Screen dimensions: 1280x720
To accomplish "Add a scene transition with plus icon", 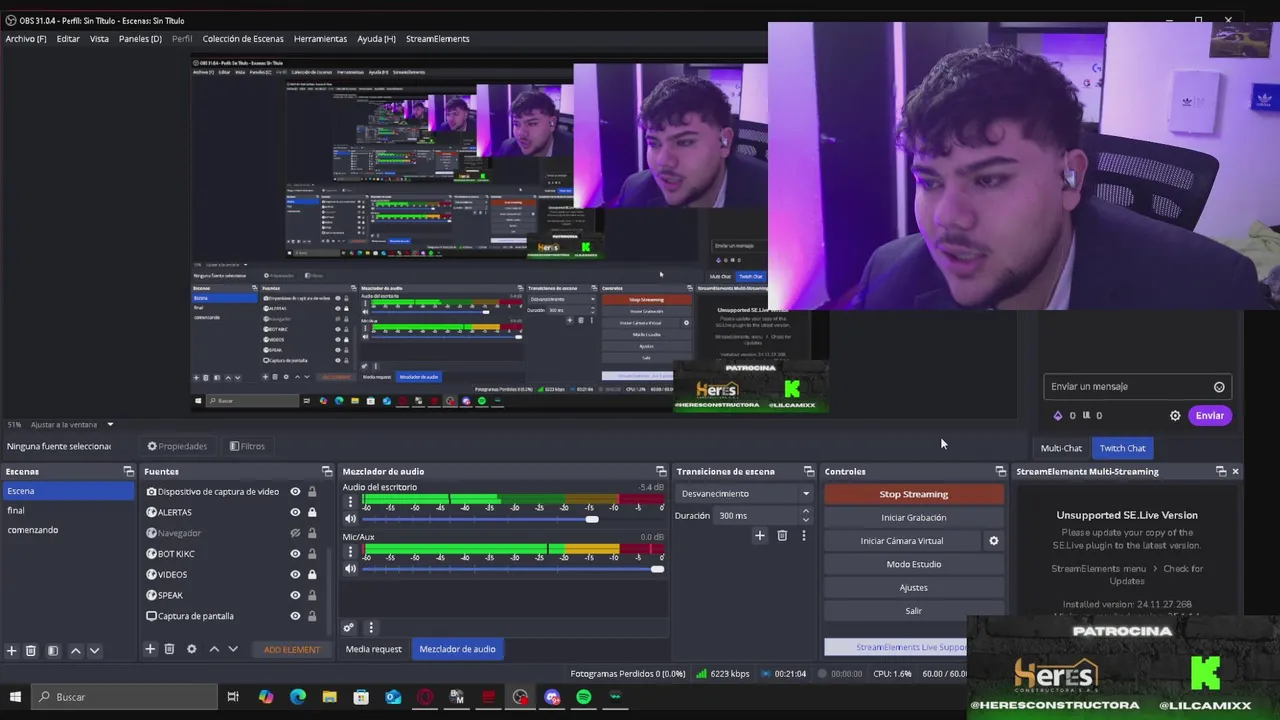I will click(759, 536).
